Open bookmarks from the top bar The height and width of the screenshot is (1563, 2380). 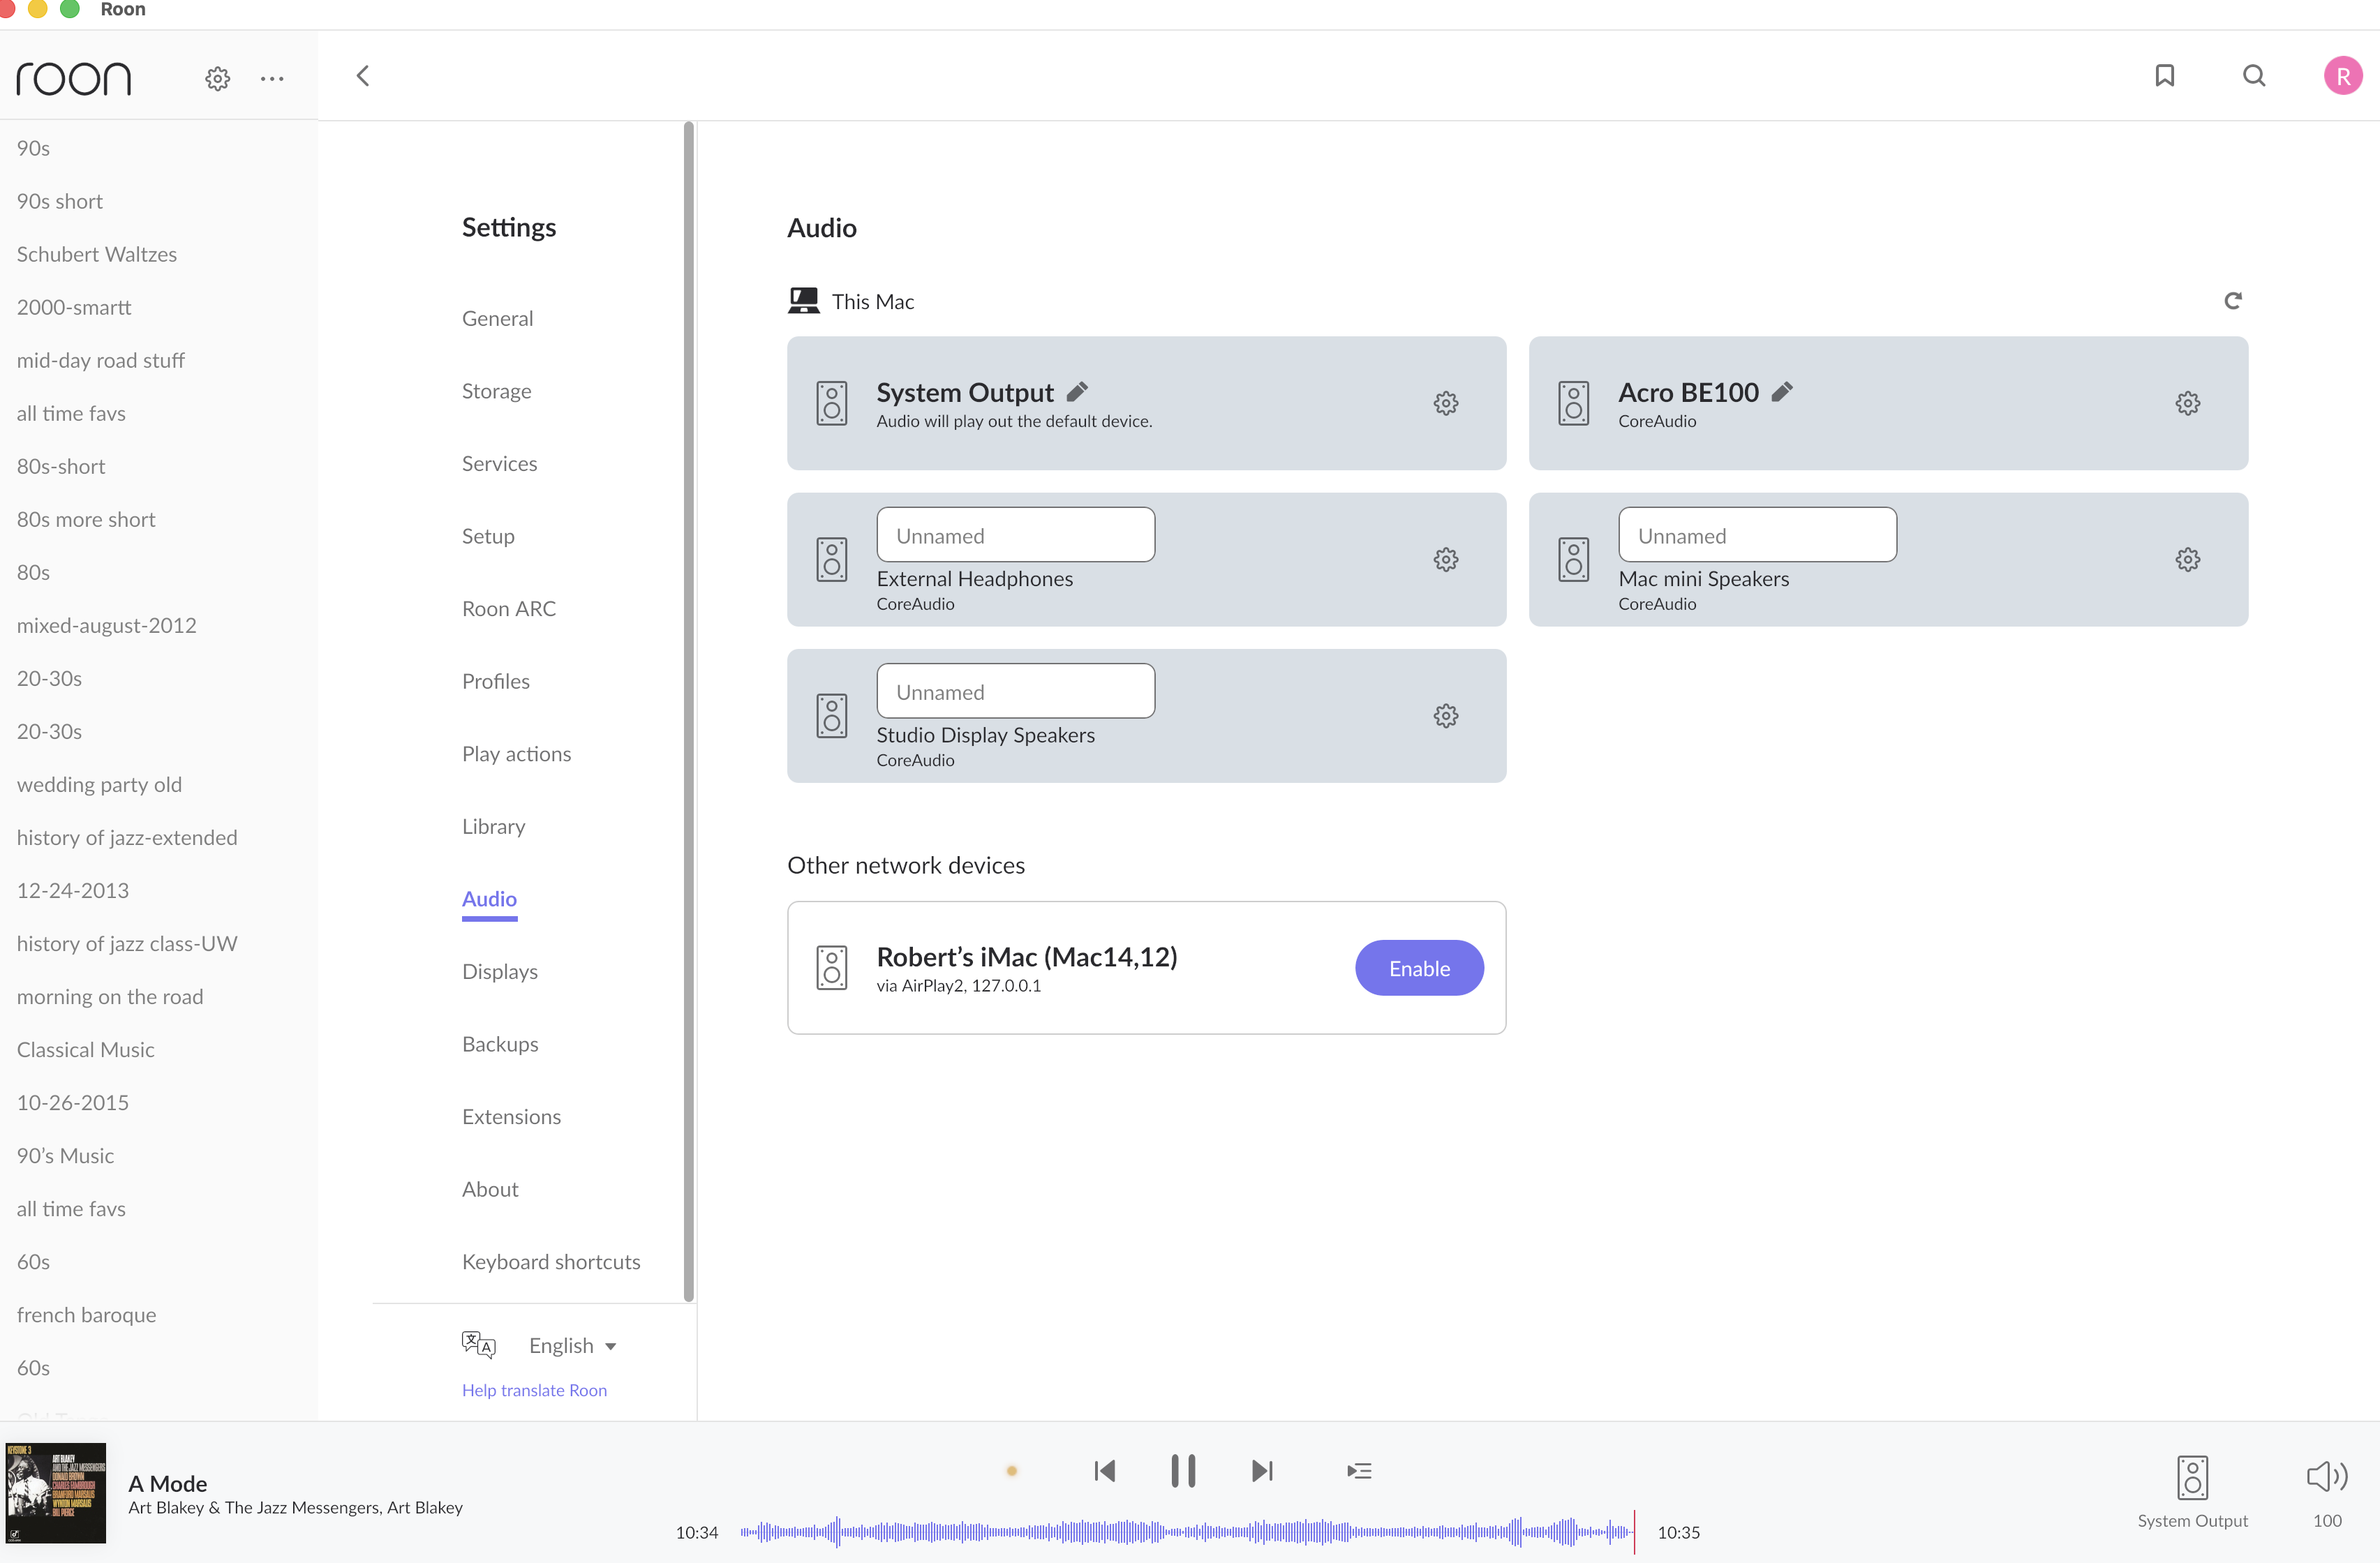click(2165, 76)
